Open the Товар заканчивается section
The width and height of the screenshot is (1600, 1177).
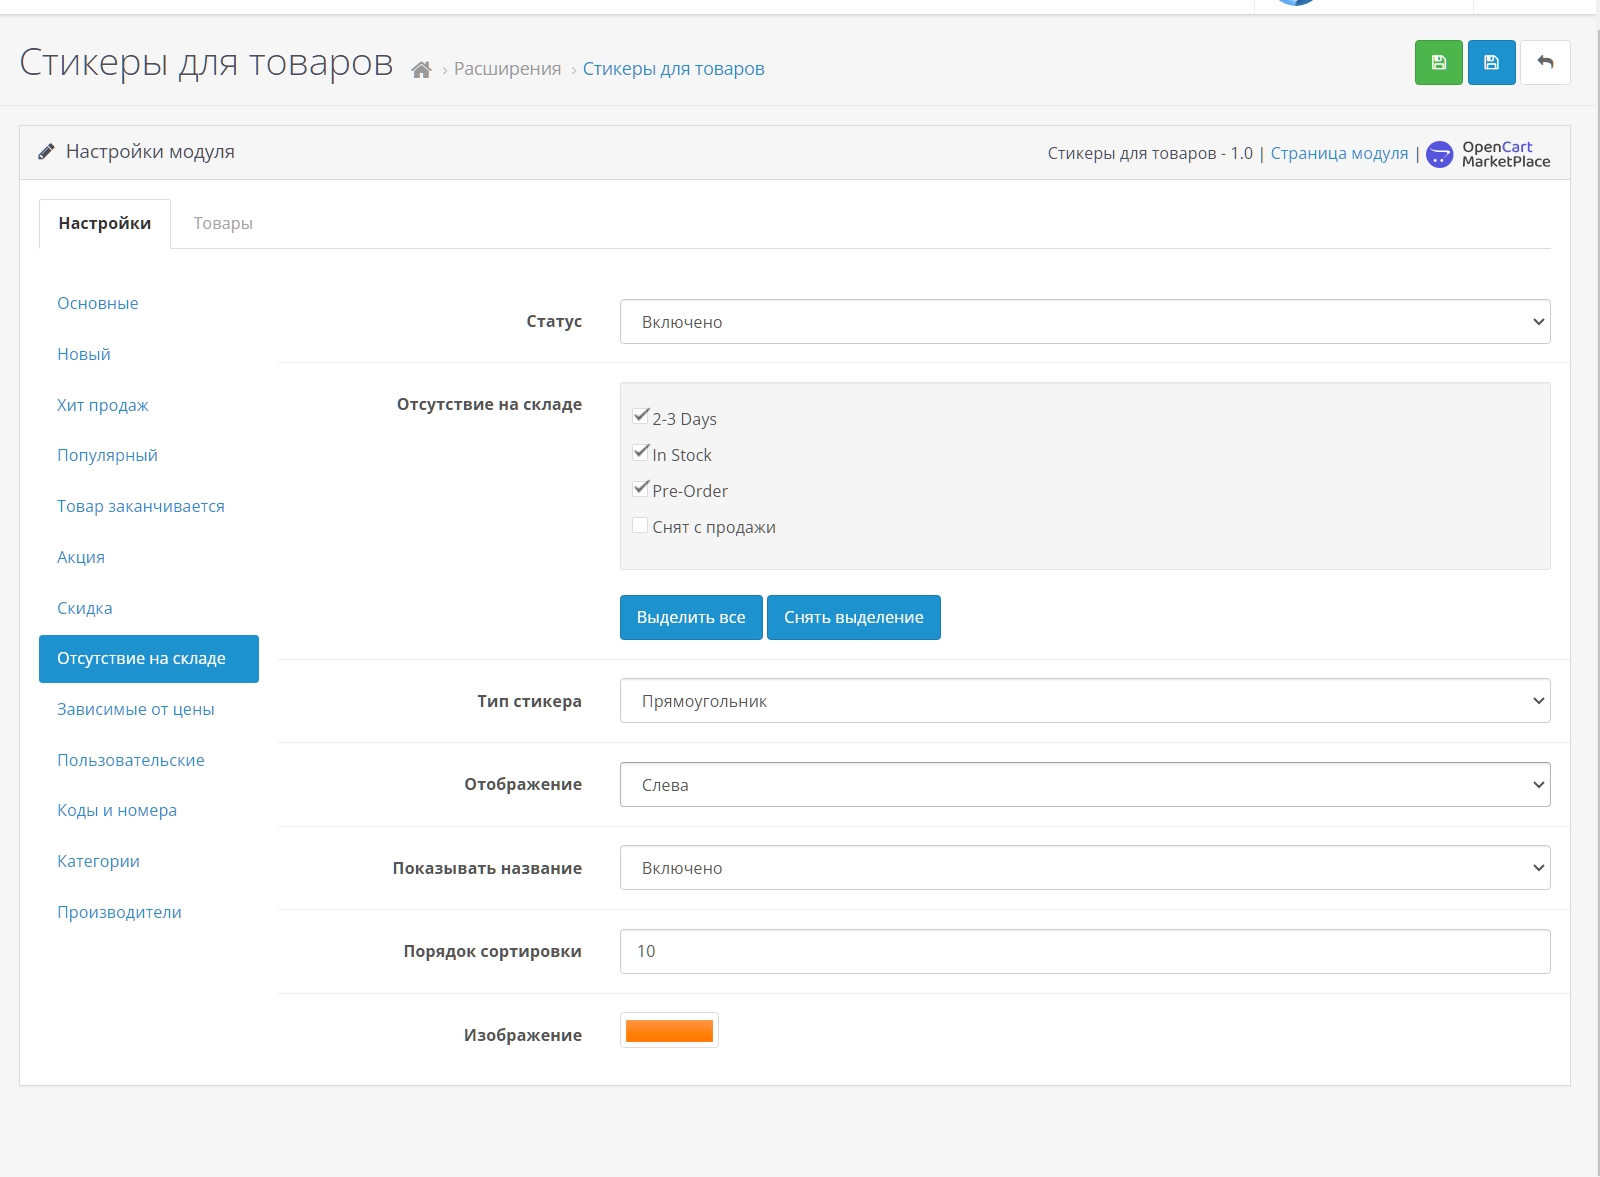coord(141,506)
